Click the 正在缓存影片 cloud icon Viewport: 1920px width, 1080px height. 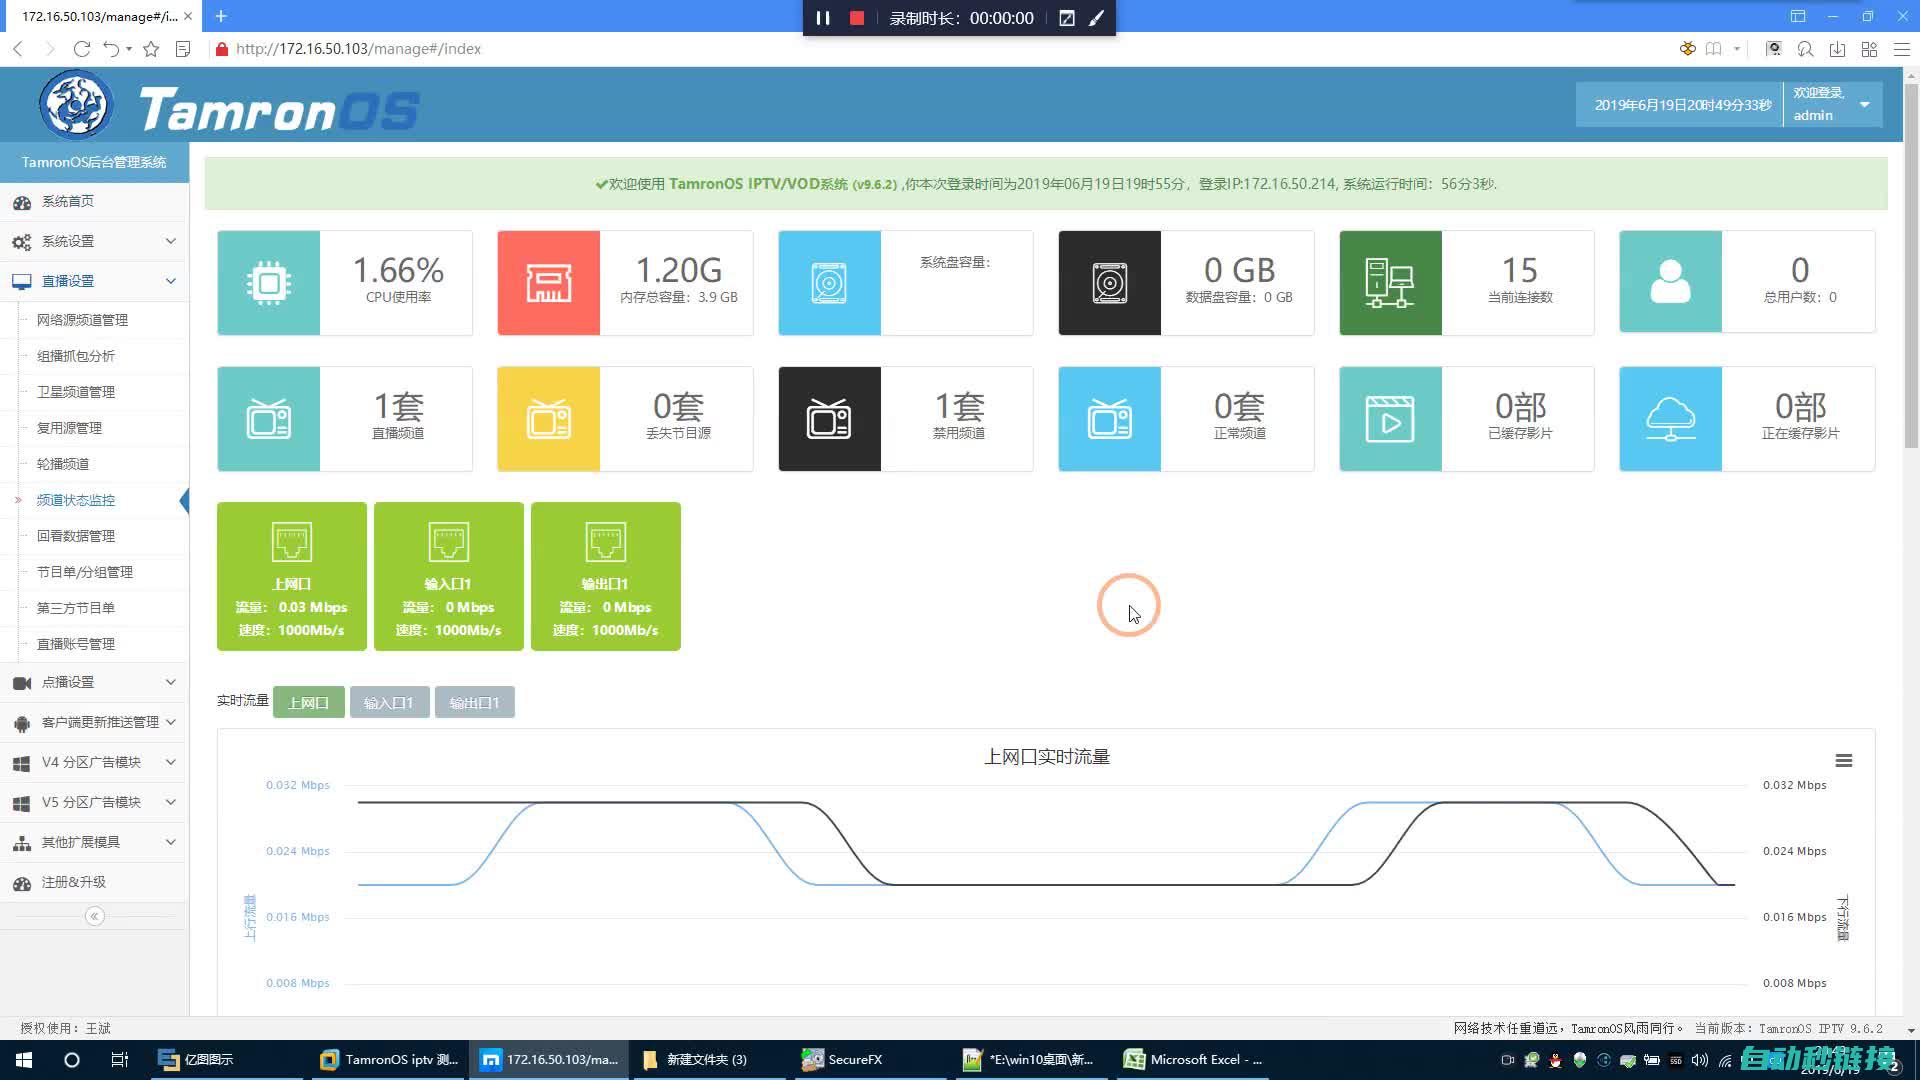pos(1671,419)
